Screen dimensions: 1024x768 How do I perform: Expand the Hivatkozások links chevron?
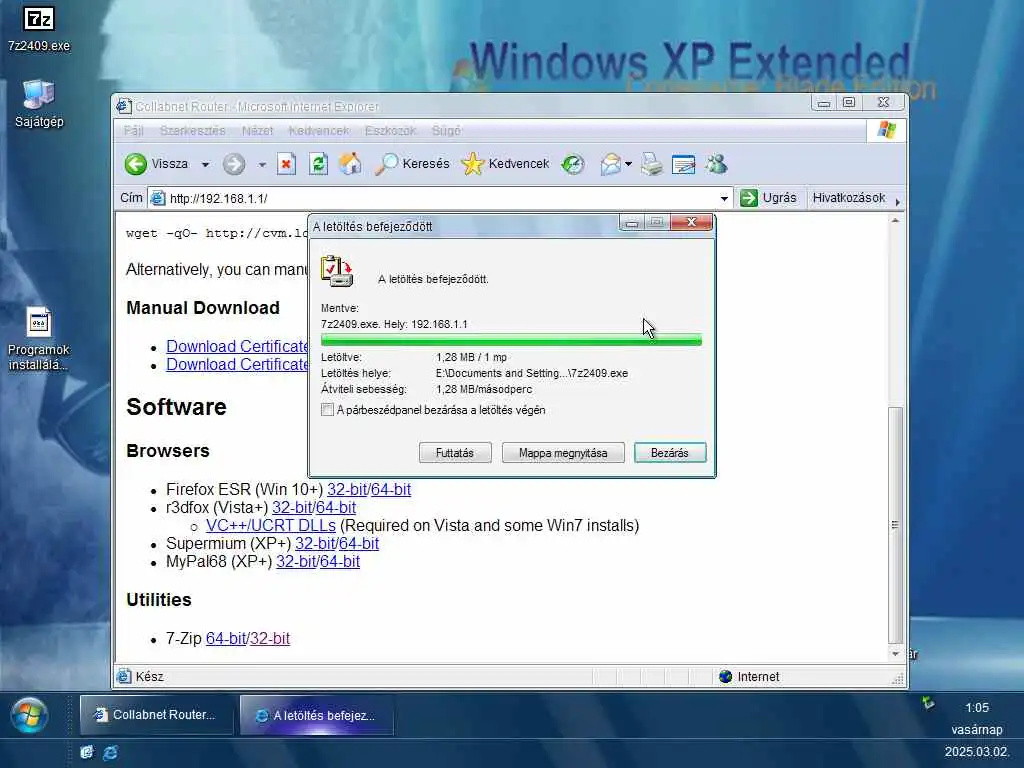pyautogui.click(x=897, y=202)
